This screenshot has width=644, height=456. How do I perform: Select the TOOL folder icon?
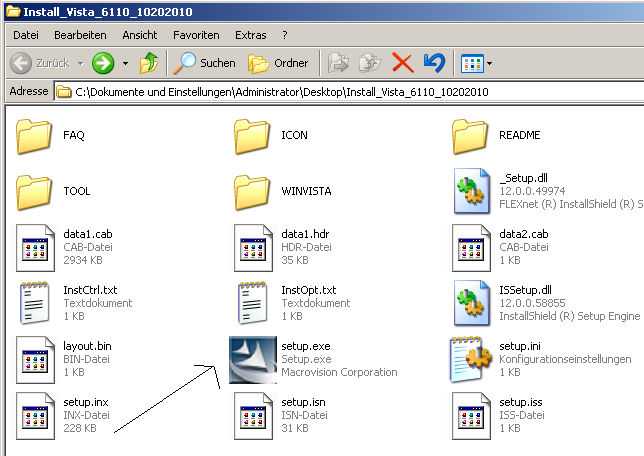[34, 192]
